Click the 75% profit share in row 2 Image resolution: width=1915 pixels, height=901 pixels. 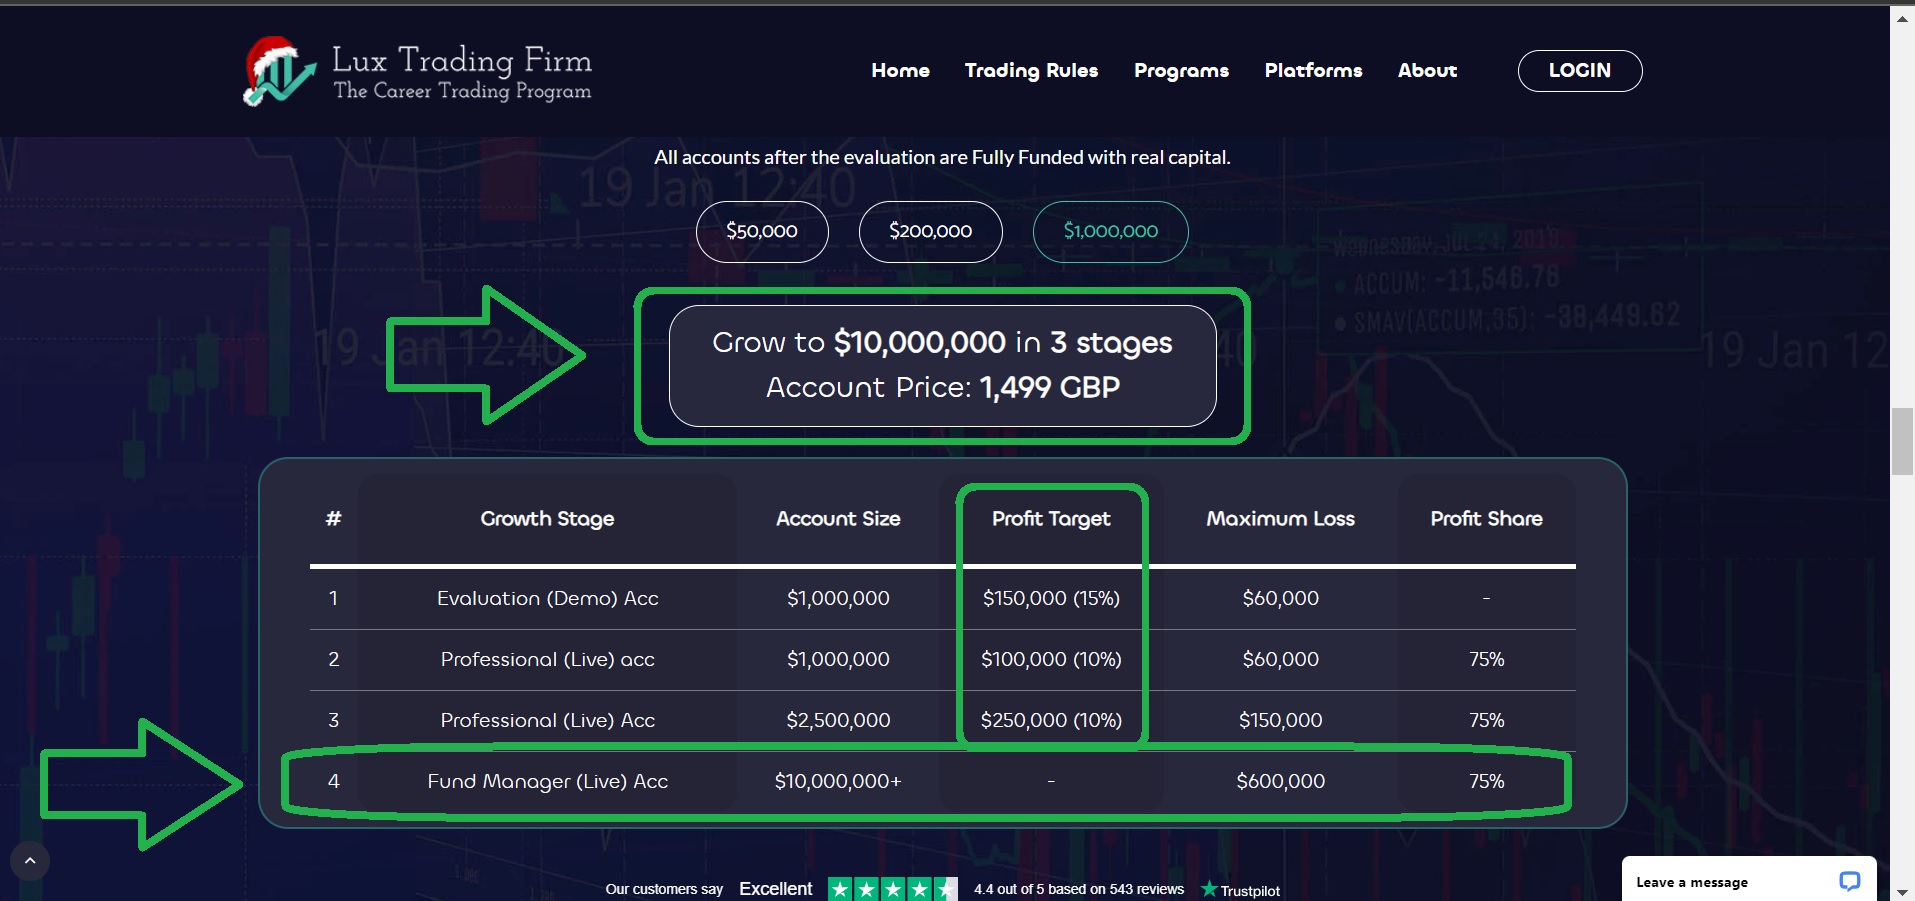(x=1487, y=659)
